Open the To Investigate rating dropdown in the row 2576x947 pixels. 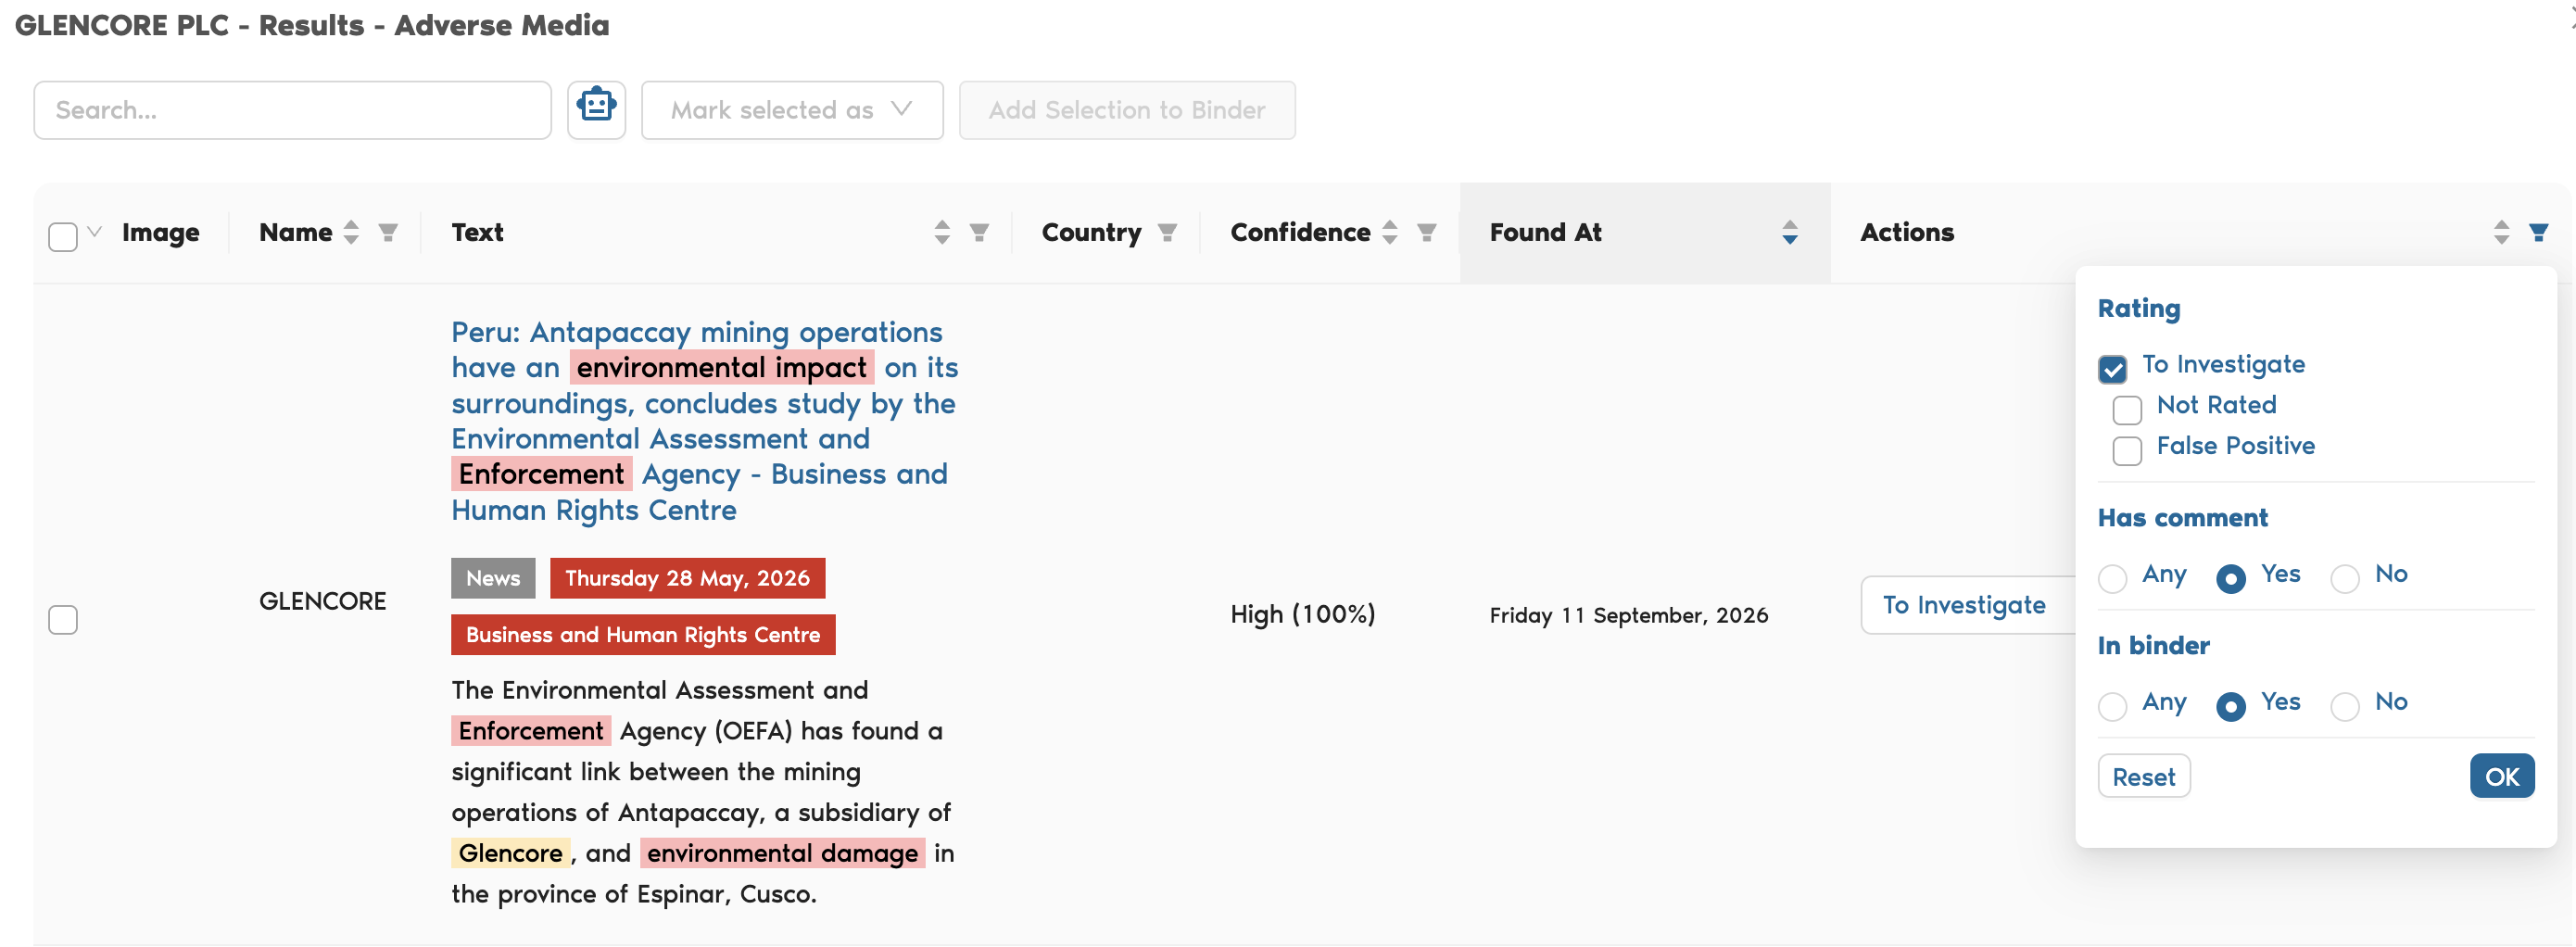[x=1966, y=604]
